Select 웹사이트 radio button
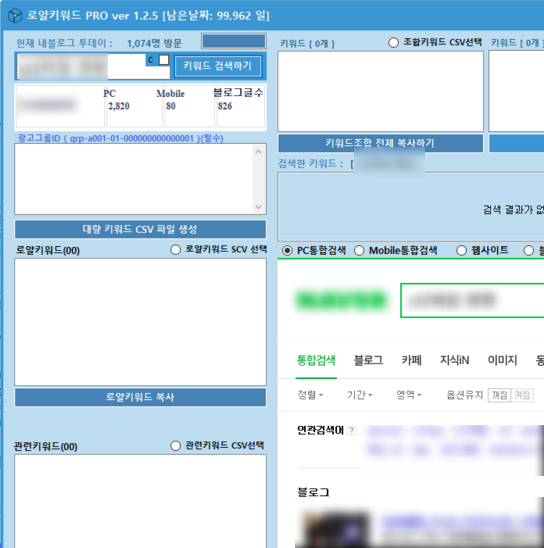The height and width of the screenshot is (548, 544). [x=461, y=251]
